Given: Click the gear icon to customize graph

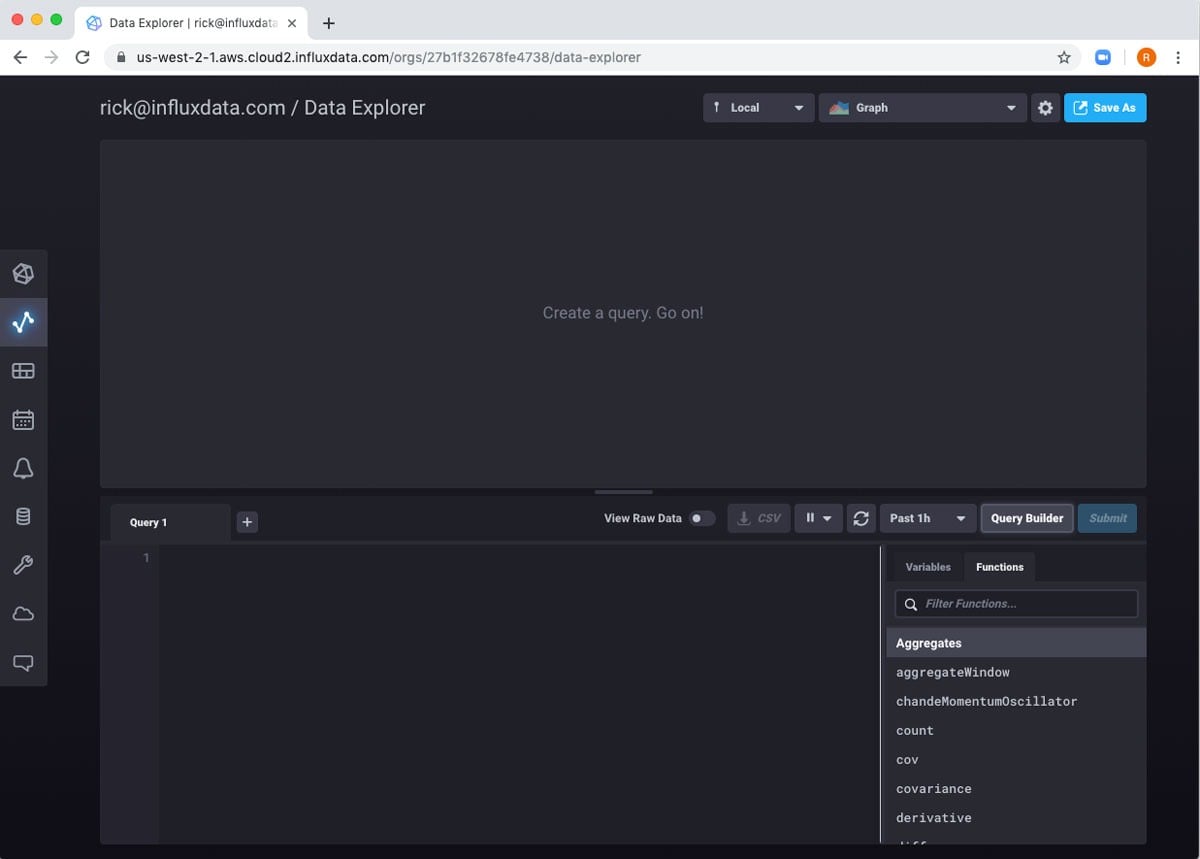Looking at the screenshot, I should point(1045,108).
